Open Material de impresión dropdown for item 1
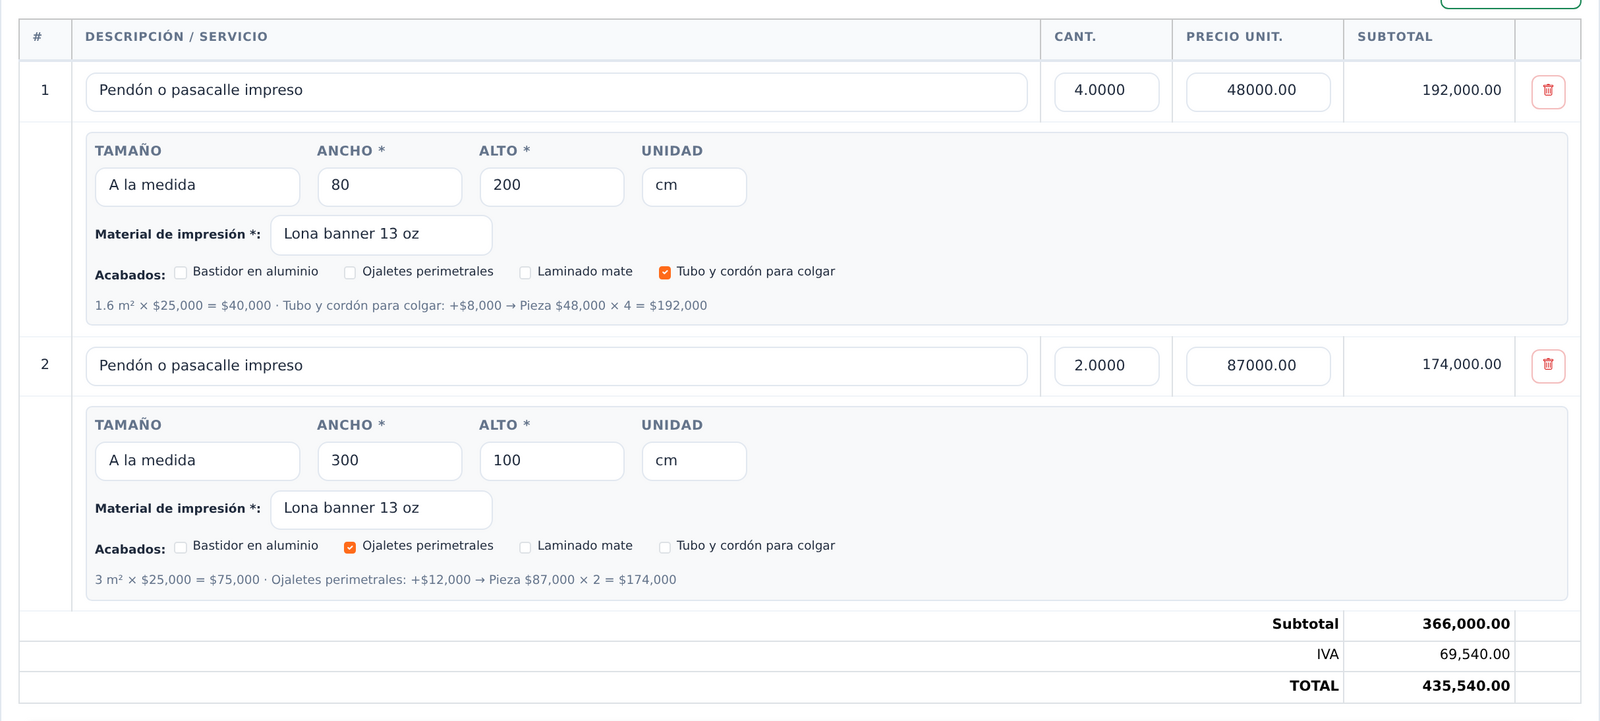This screenshot has width=1600, height=721. pos(381,235)
